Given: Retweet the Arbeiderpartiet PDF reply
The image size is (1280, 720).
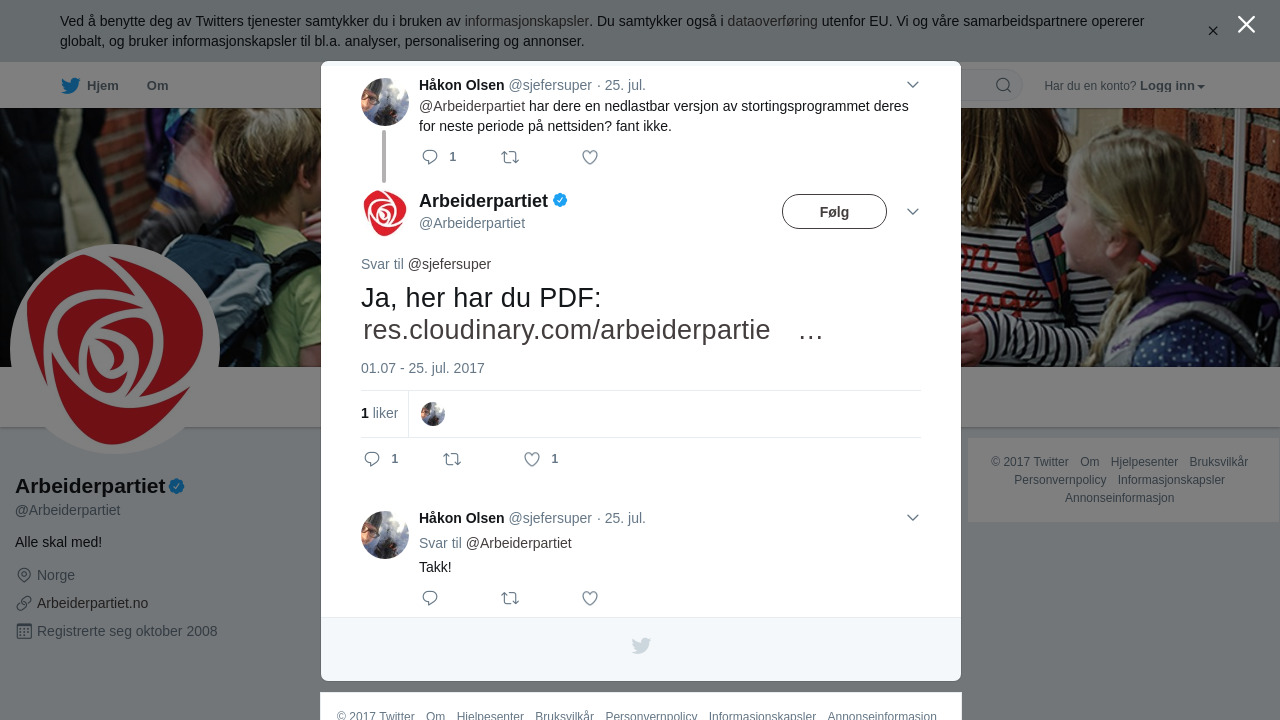Looking at the screenshot, I should click(x=452, y=459).
